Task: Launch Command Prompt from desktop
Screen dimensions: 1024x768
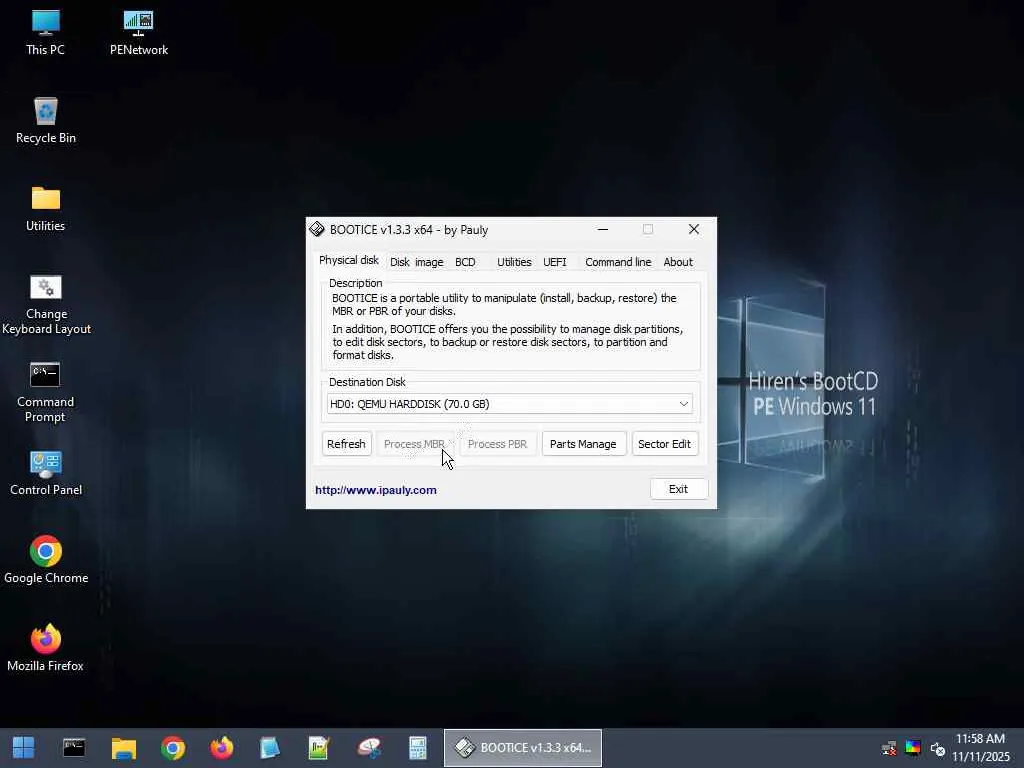Action: (45, 392)
